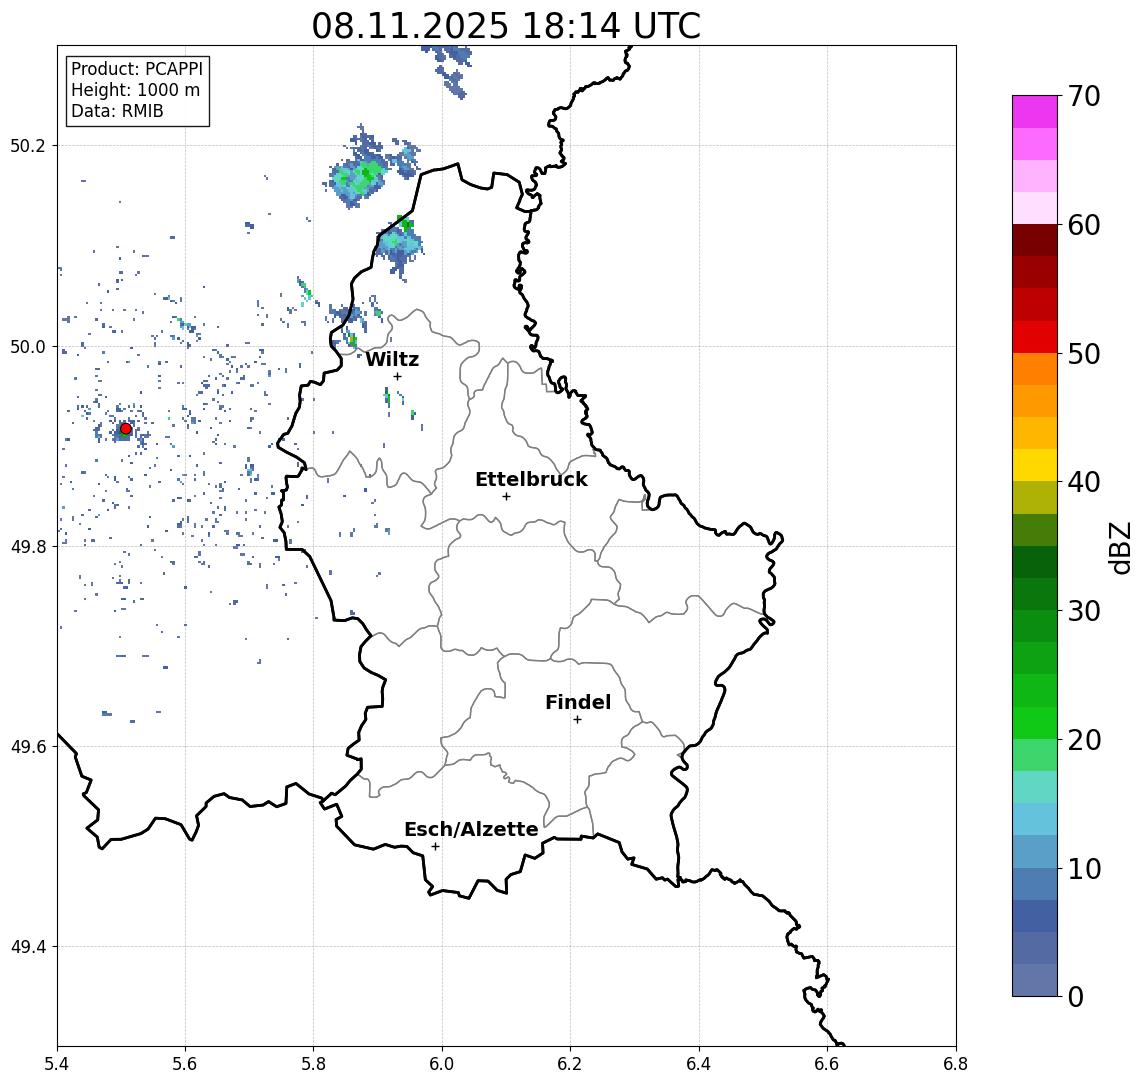Click the Wiltz station label
Screen dimensions: 1145x1084
(392, 359)
